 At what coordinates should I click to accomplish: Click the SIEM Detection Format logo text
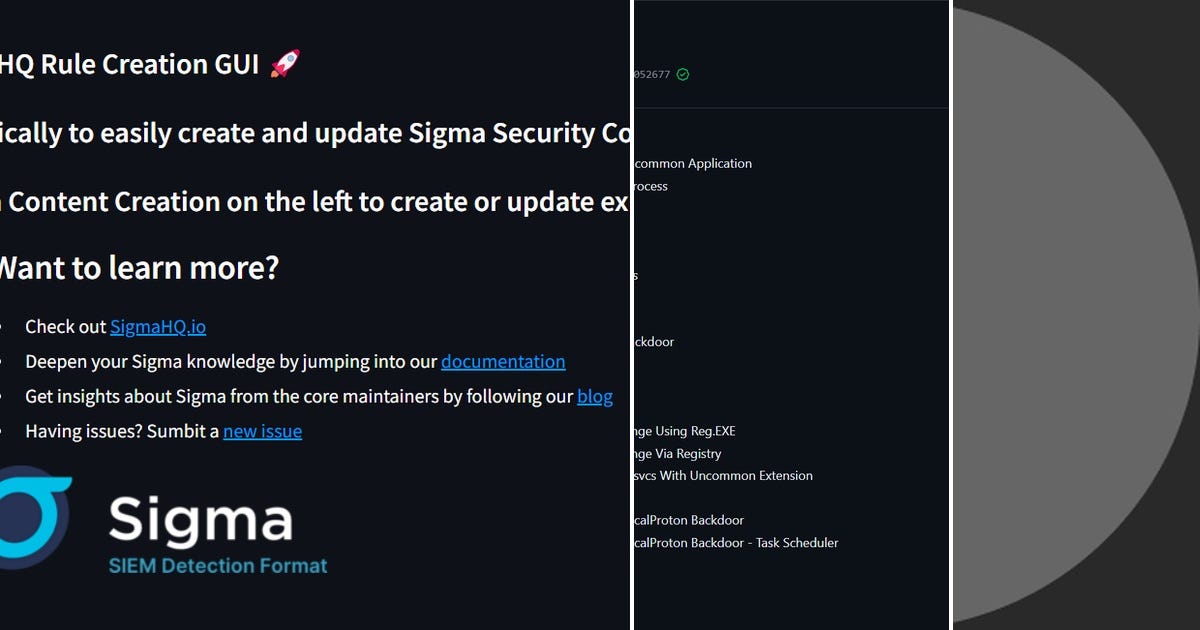tap(219, 565)
